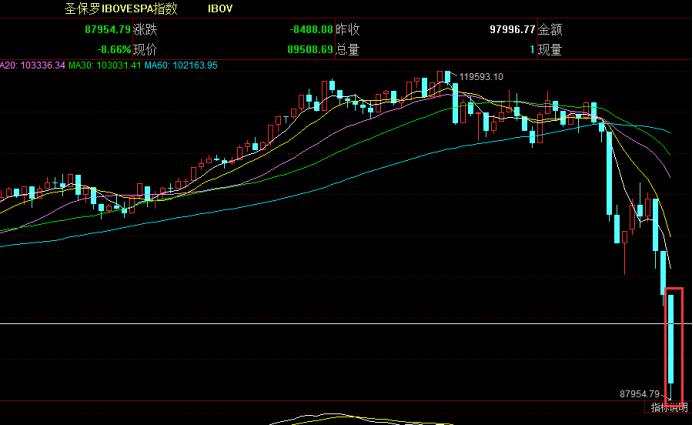Select the 89508.69 value
The width and height of the screenshot is (693, 425).
(x=310, y=49)
